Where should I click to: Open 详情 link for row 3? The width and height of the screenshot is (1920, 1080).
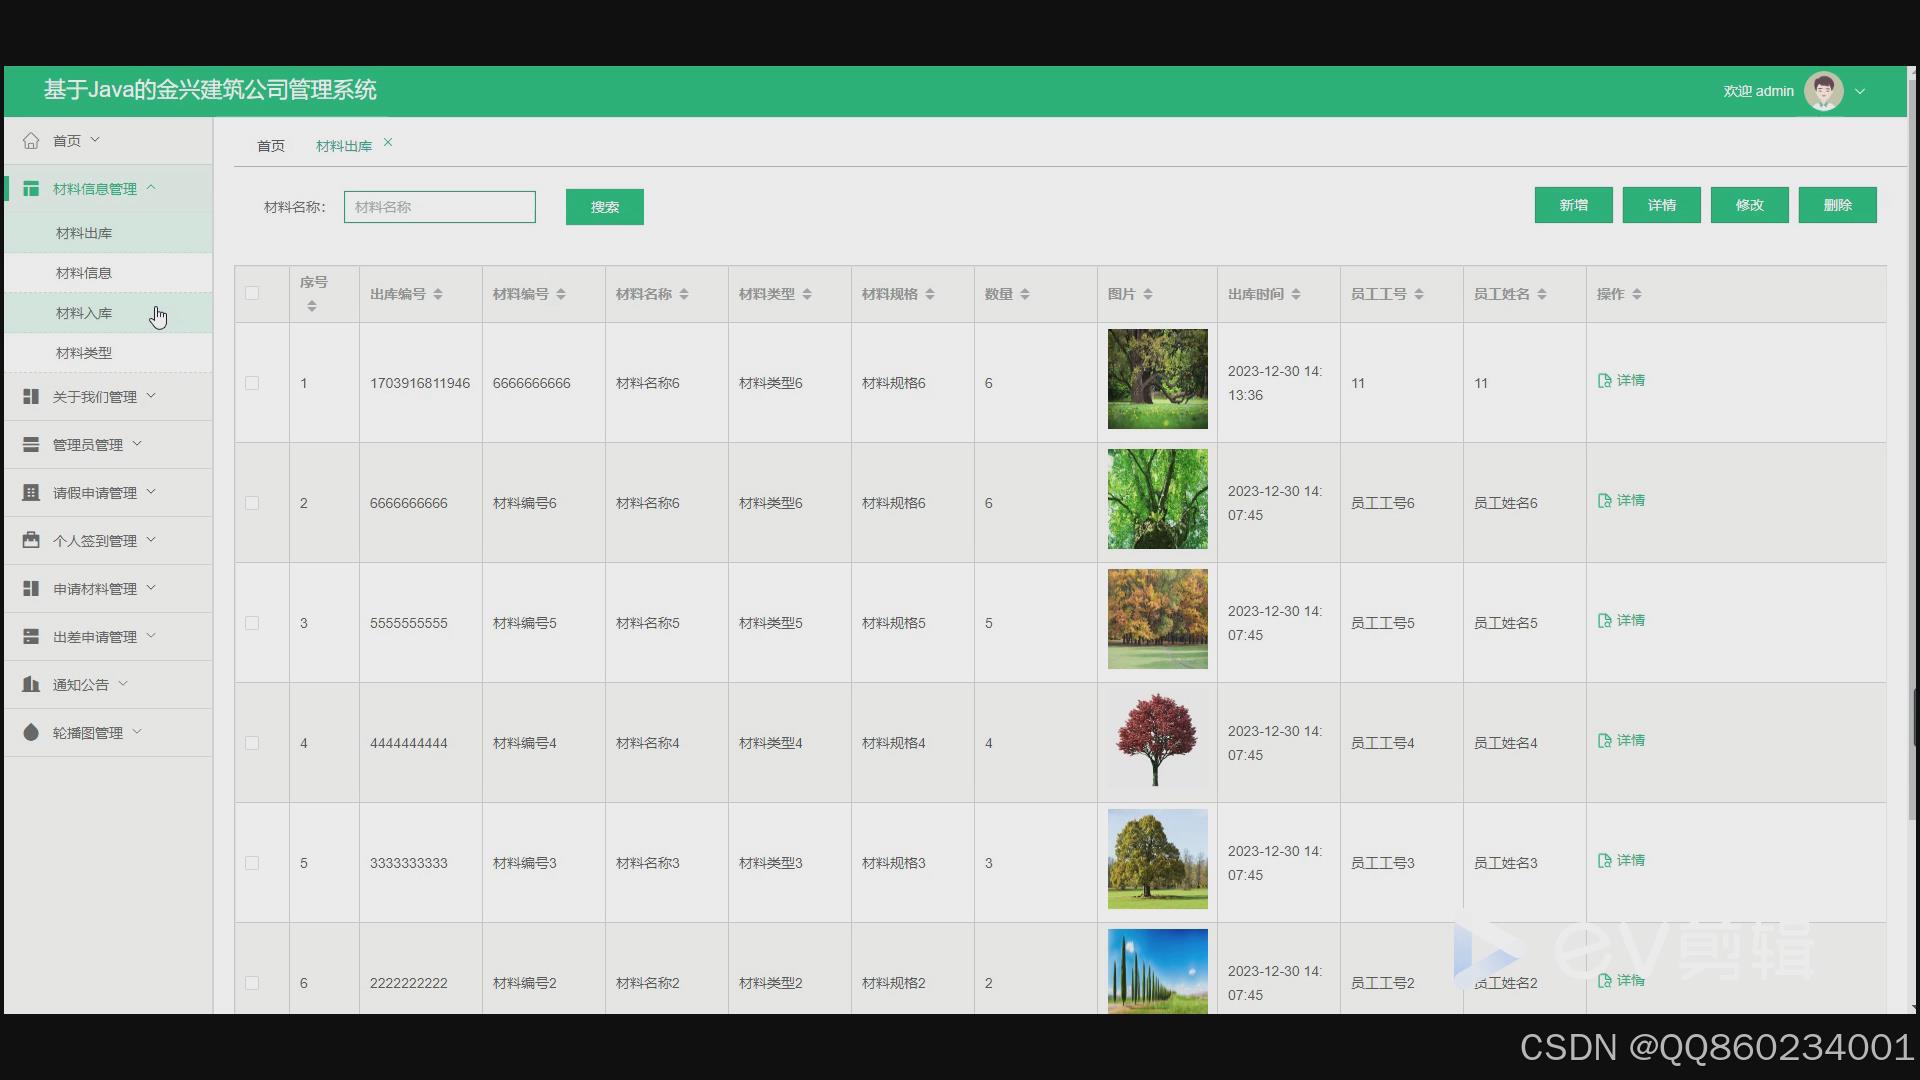click(x=1621, y=620)
